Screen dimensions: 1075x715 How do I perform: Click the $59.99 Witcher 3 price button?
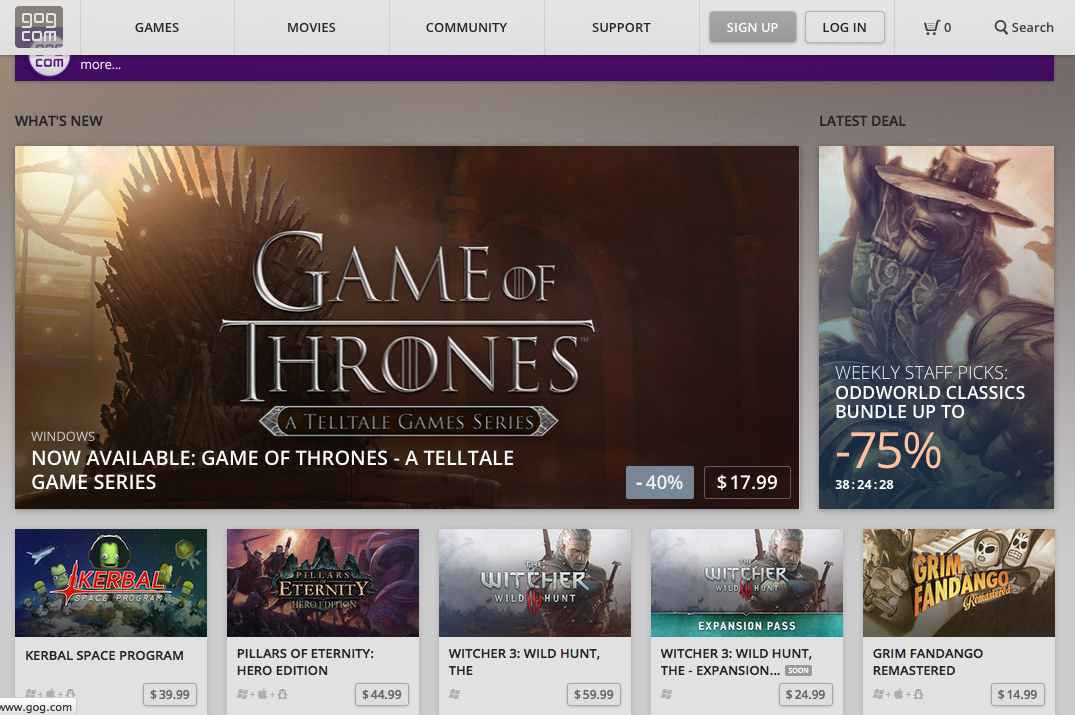[x=594, y=694]
